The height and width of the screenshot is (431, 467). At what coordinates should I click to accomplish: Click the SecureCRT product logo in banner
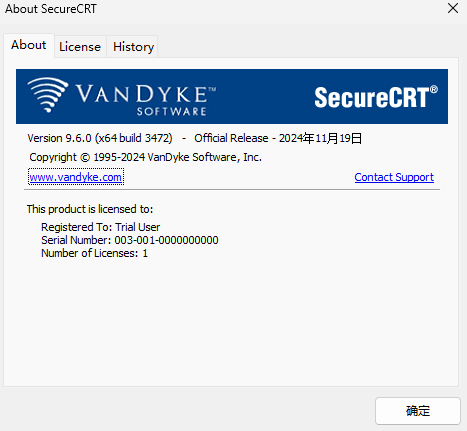[x=376, y=97]
